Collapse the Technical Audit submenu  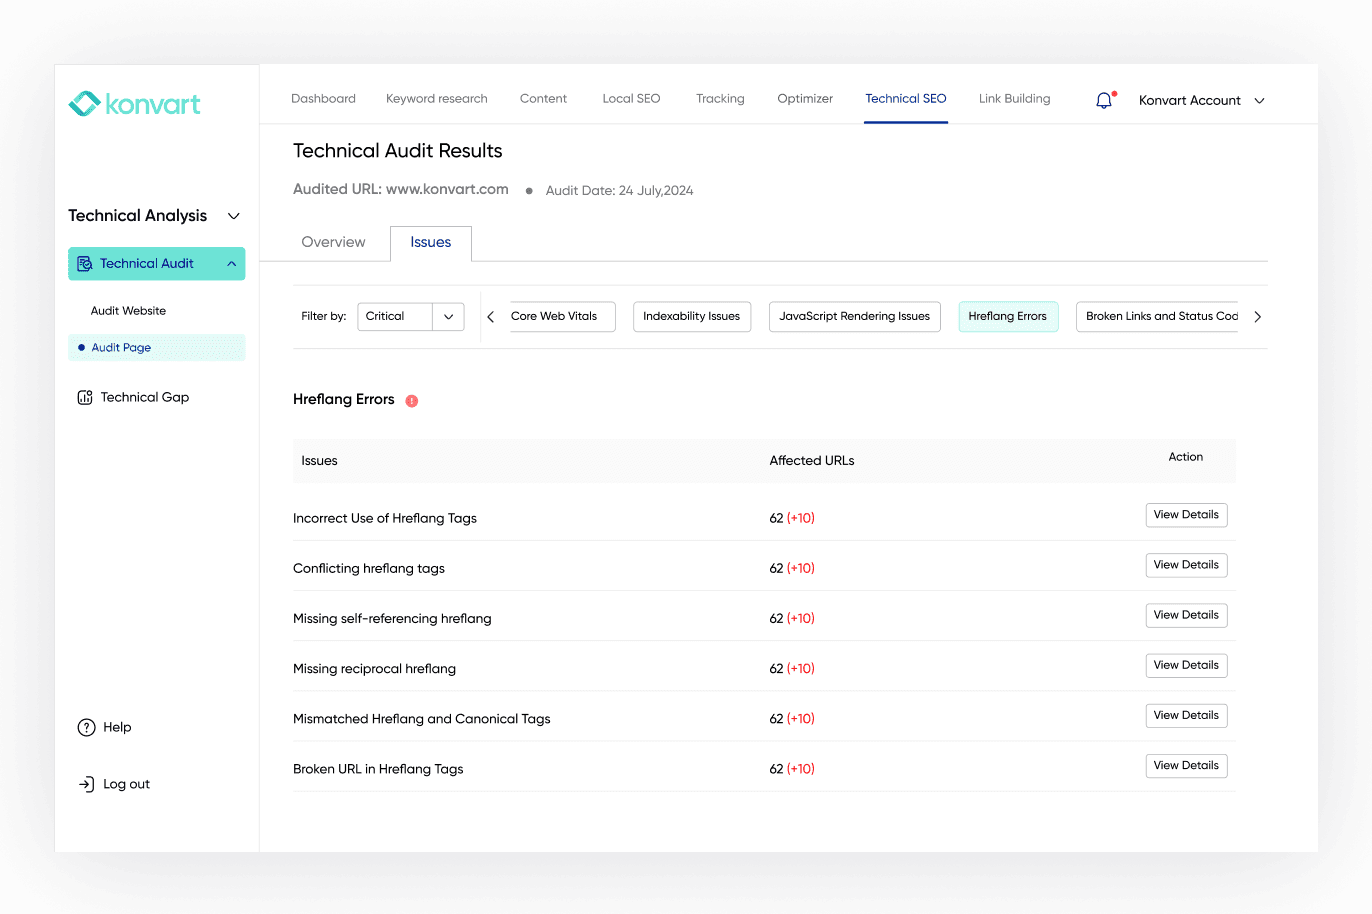click(x=231, y=264)
